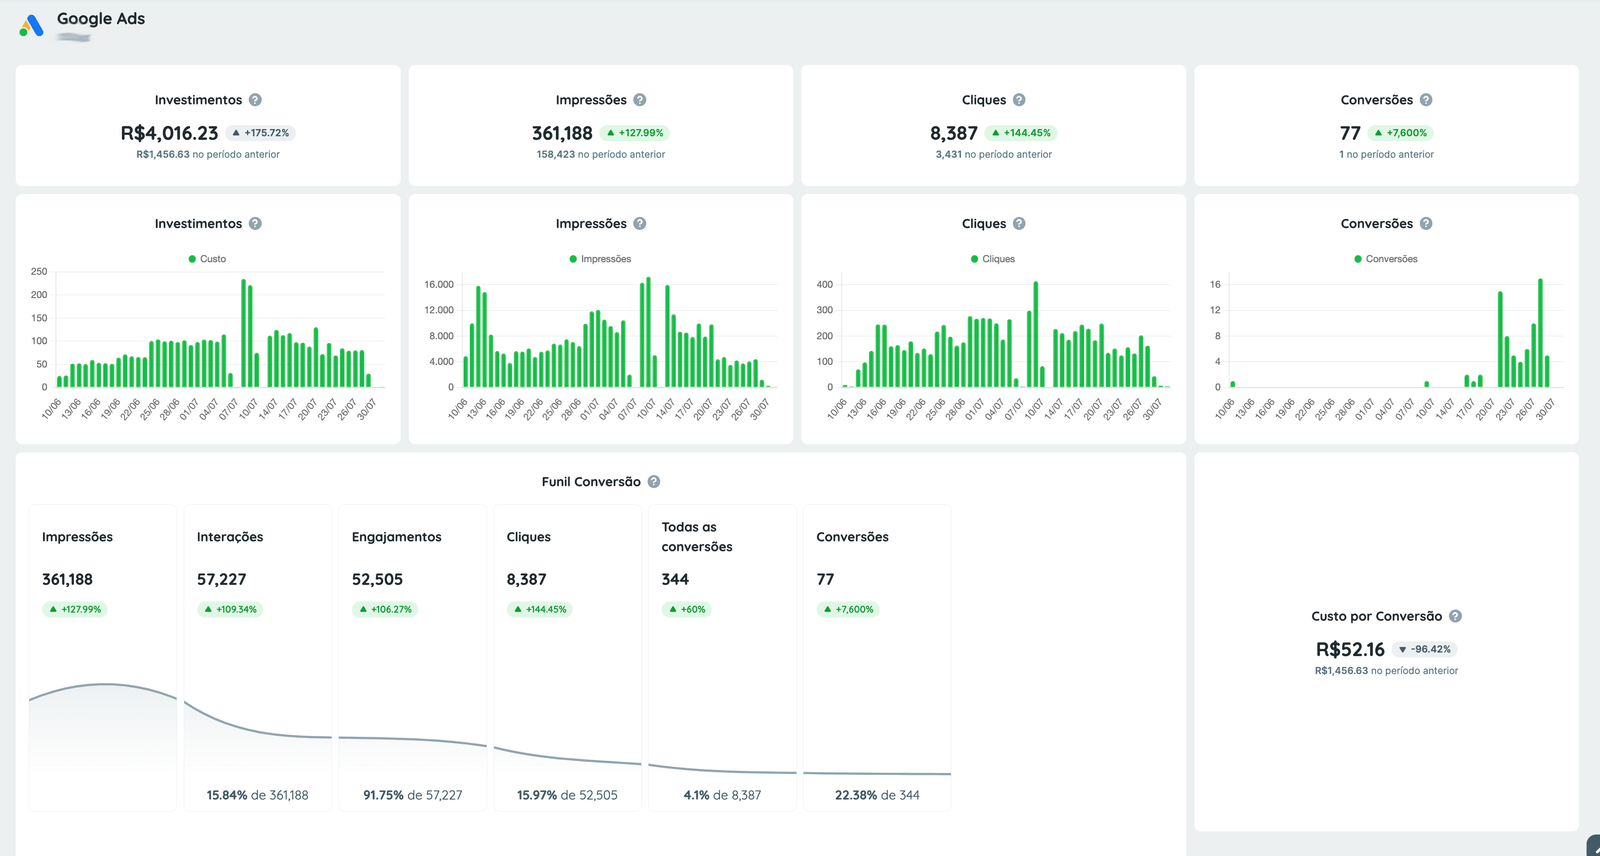Toggle the Custo legend series
The height and width of the screenshot is (856, 1600).
point(207,259)
